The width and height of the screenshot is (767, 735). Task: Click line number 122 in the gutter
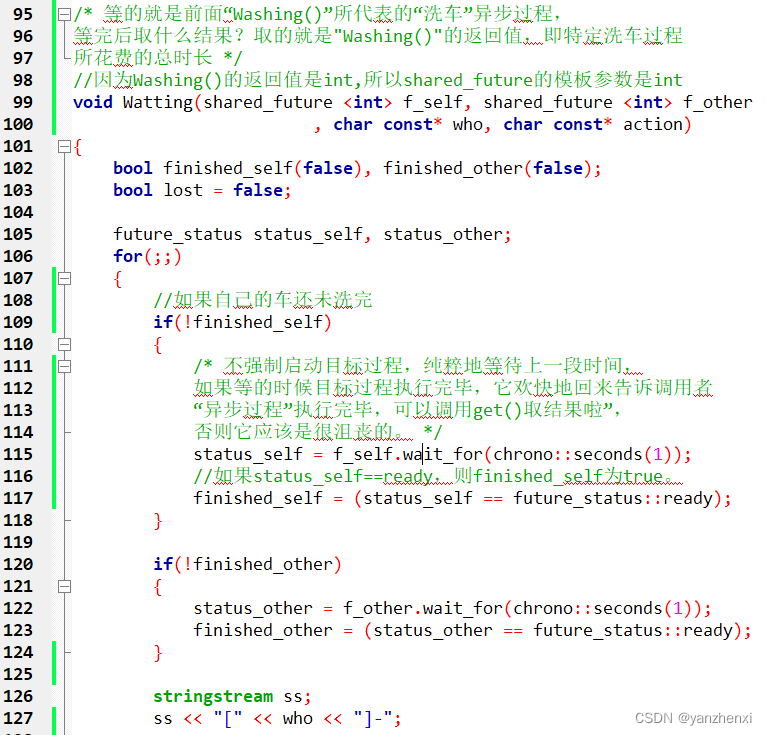(x=18, y=608)
